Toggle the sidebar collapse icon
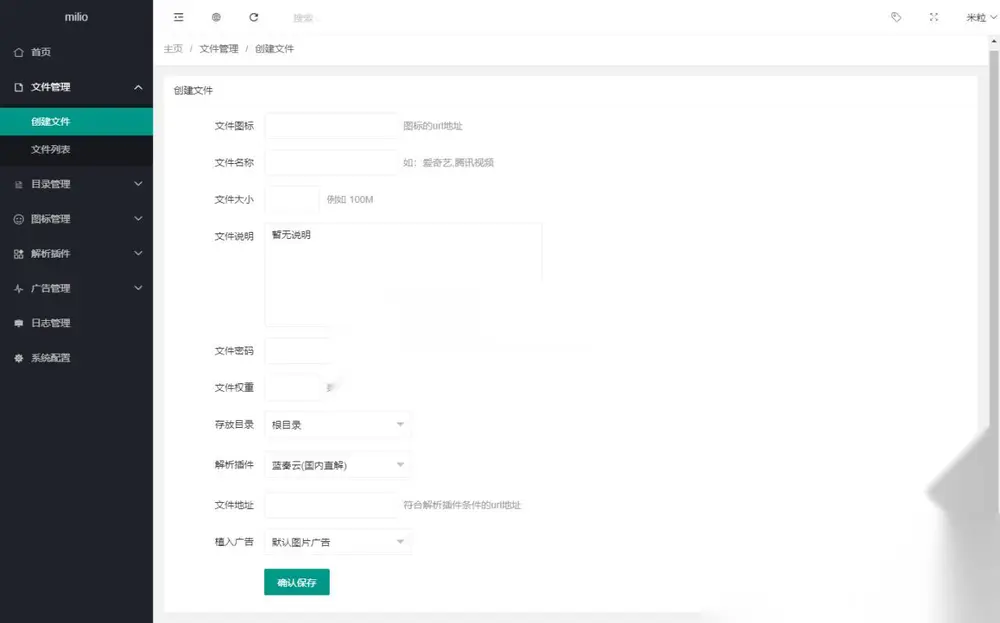The width and height of the screenshot is (1000, 623). tap(179, 17)
